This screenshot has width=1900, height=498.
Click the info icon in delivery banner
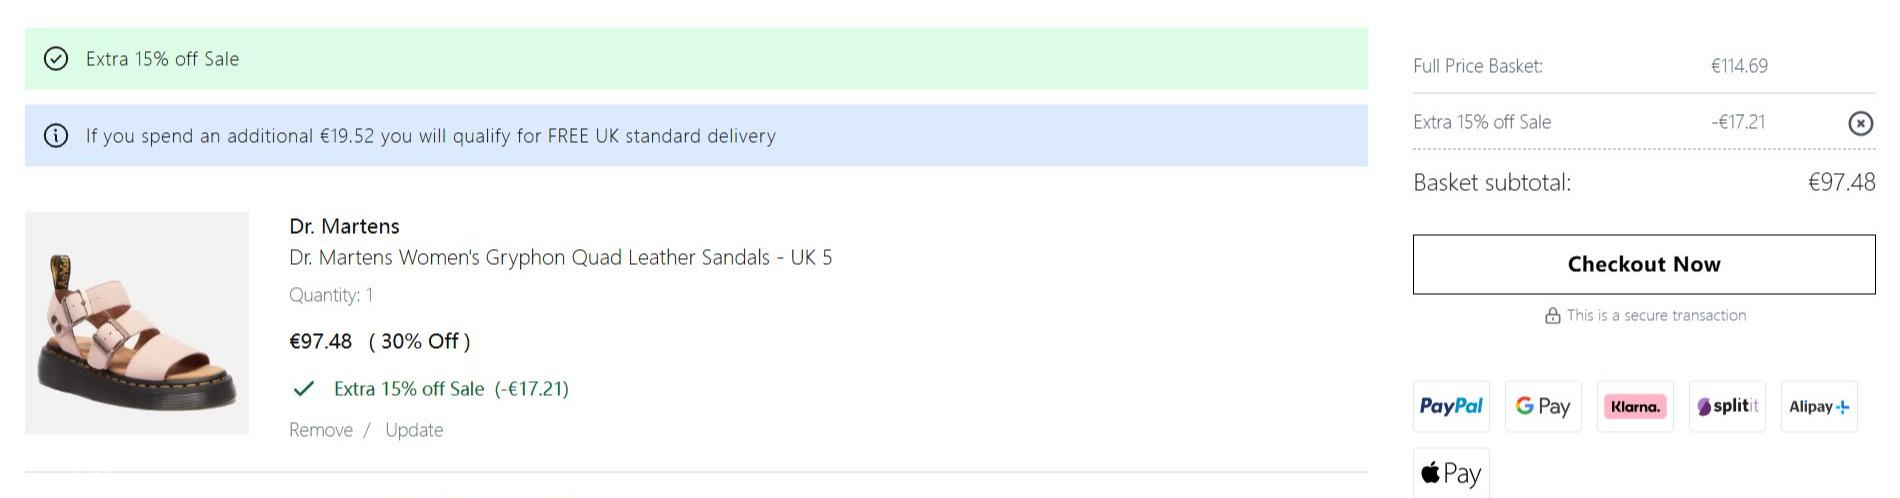tap(56, 136)
